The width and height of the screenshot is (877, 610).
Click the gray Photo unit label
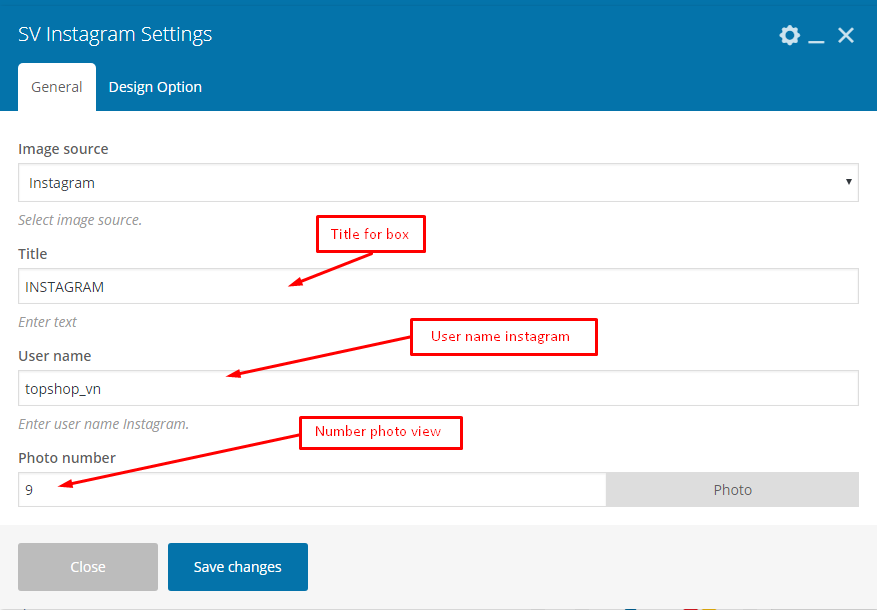(x=732, y=490)
